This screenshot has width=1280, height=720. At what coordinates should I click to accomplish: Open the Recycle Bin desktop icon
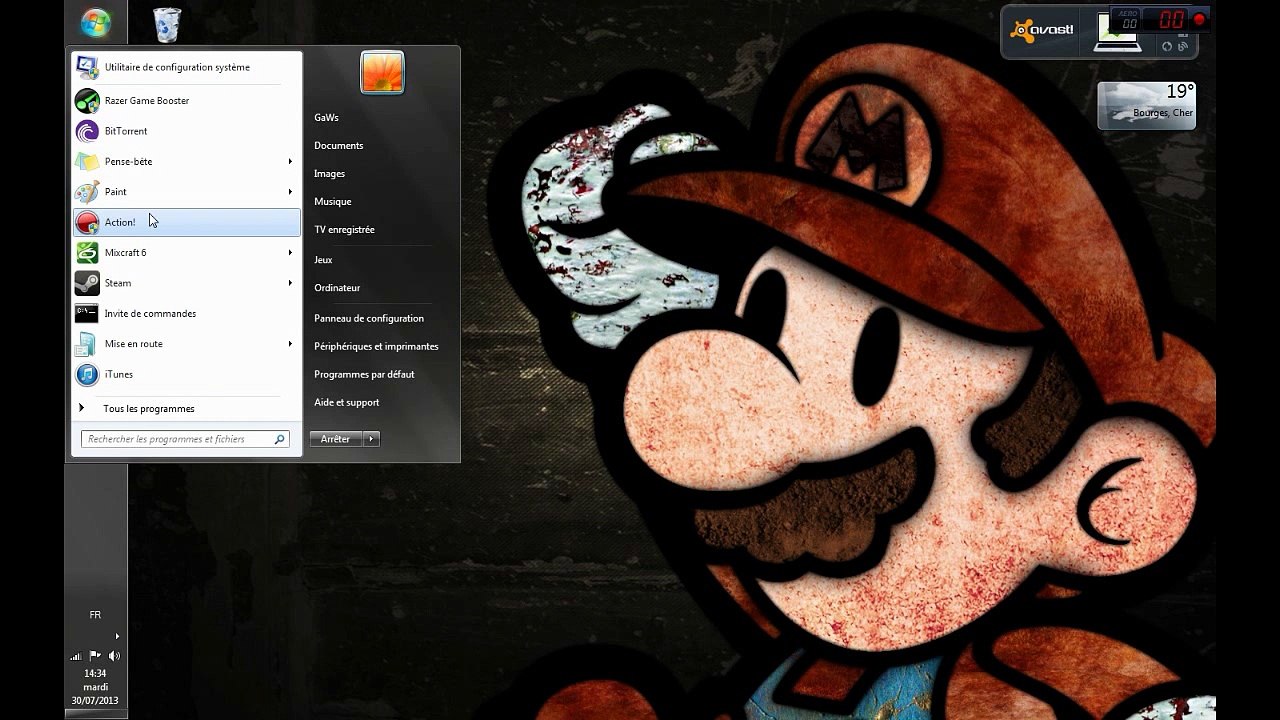click(167, 25)
